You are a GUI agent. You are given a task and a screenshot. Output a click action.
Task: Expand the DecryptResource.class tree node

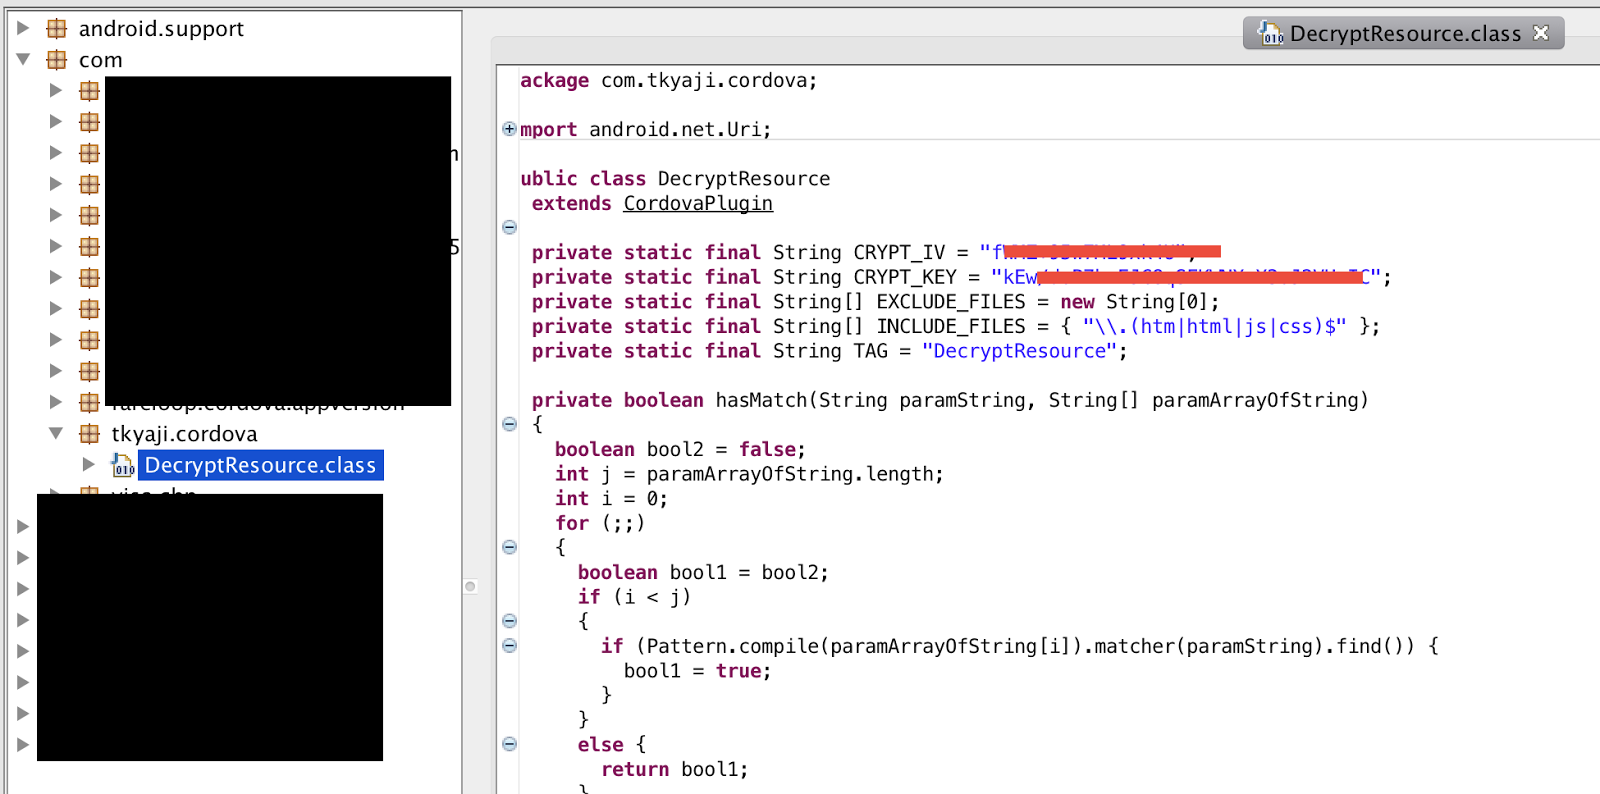tap(88, 464)
